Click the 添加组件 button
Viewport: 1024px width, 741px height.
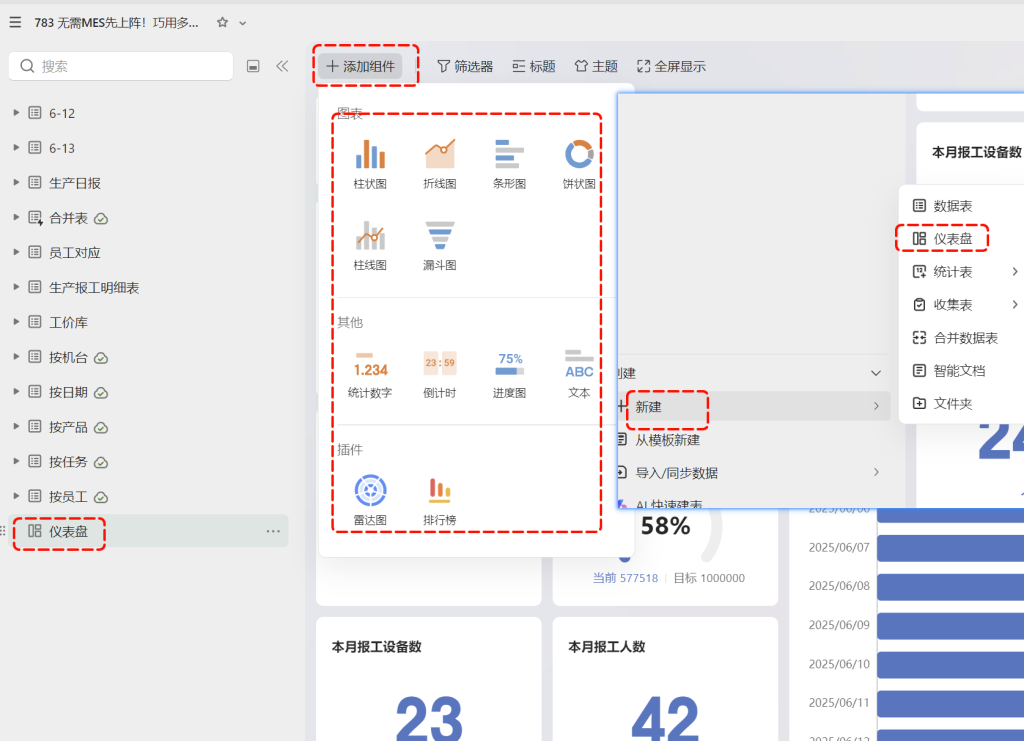point(360,66)
